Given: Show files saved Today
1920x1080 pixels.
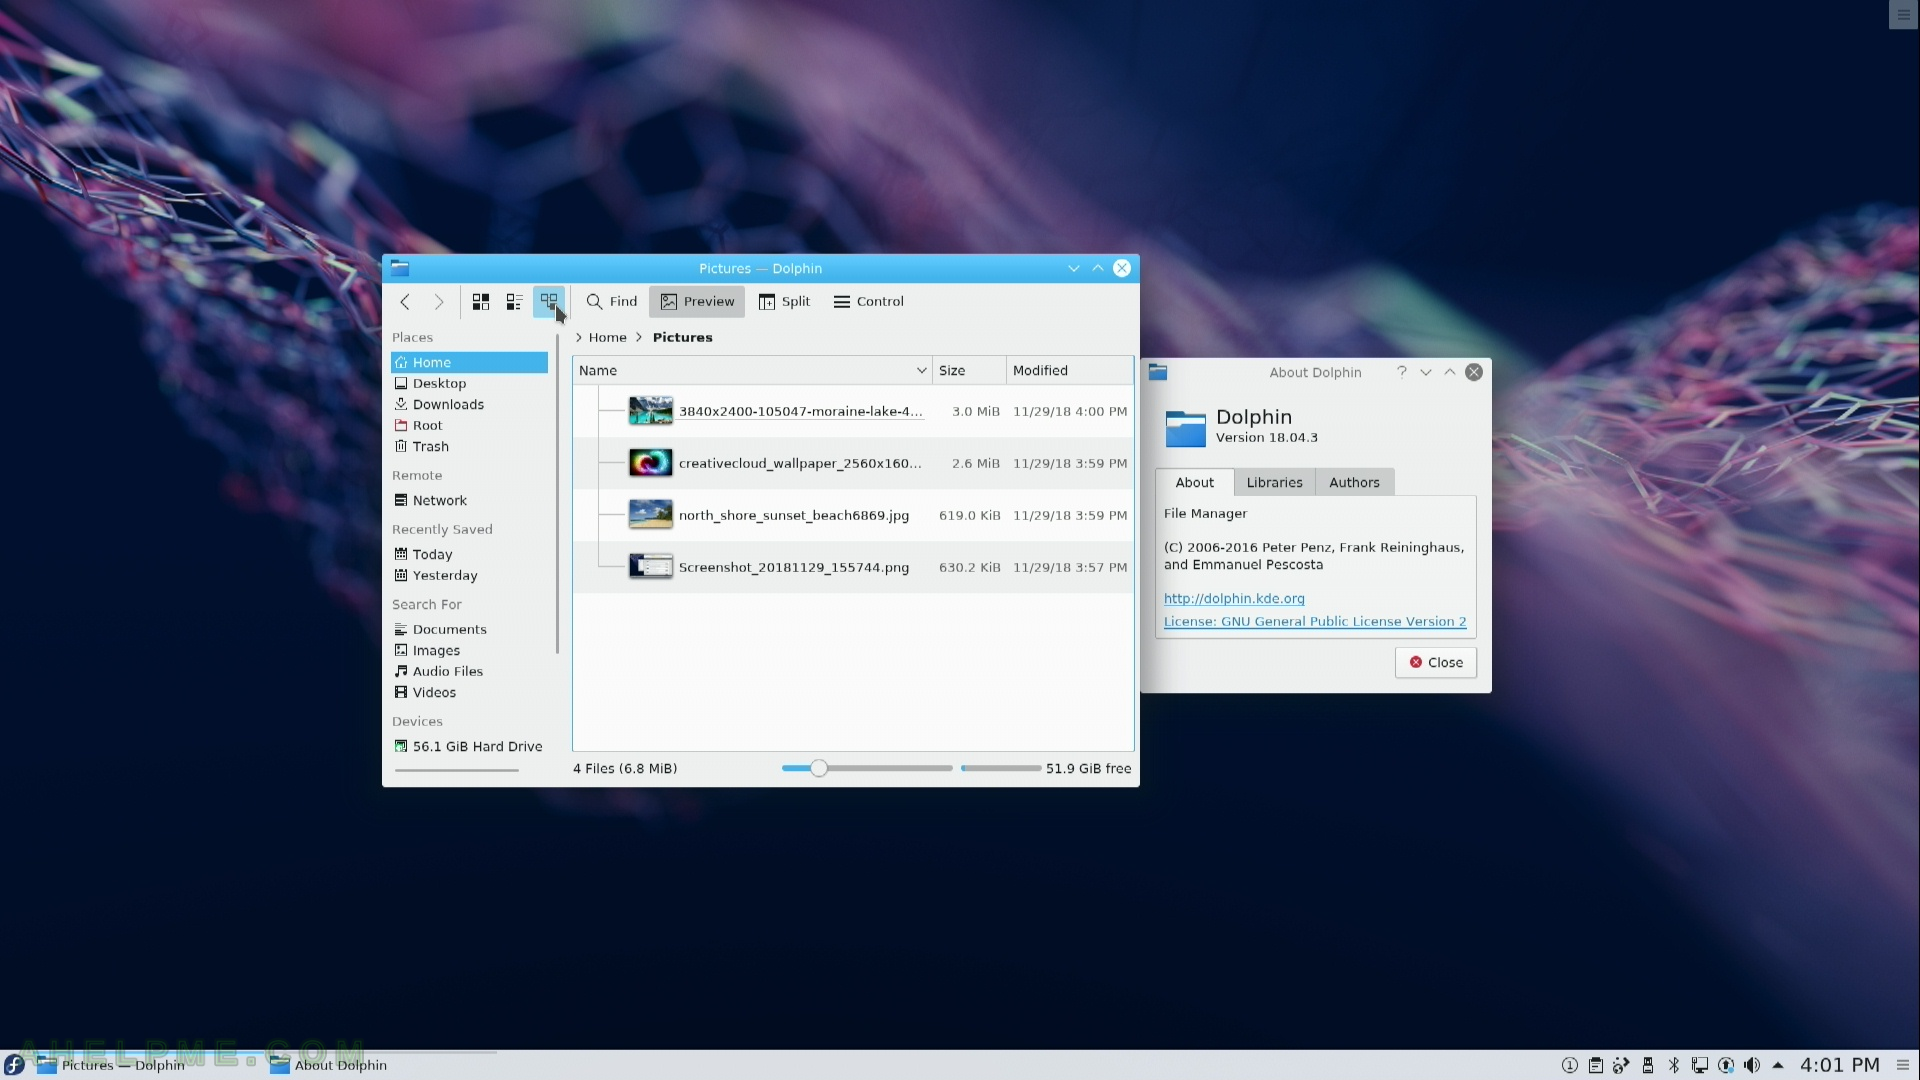Looking at the screenshot, I should coord(469,554).
